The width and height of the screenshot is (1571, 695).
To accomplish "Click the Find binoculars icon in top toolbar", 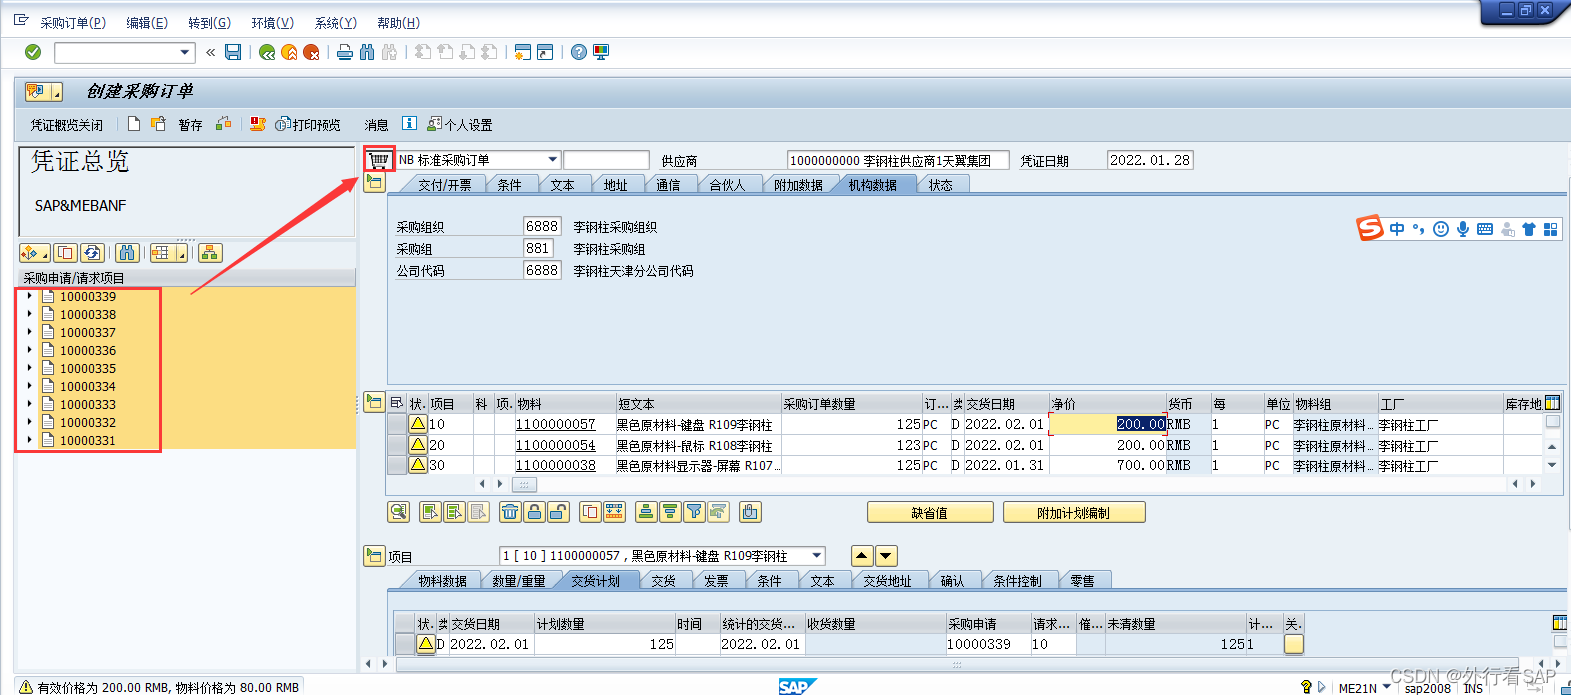I will [x=367, y=52].
